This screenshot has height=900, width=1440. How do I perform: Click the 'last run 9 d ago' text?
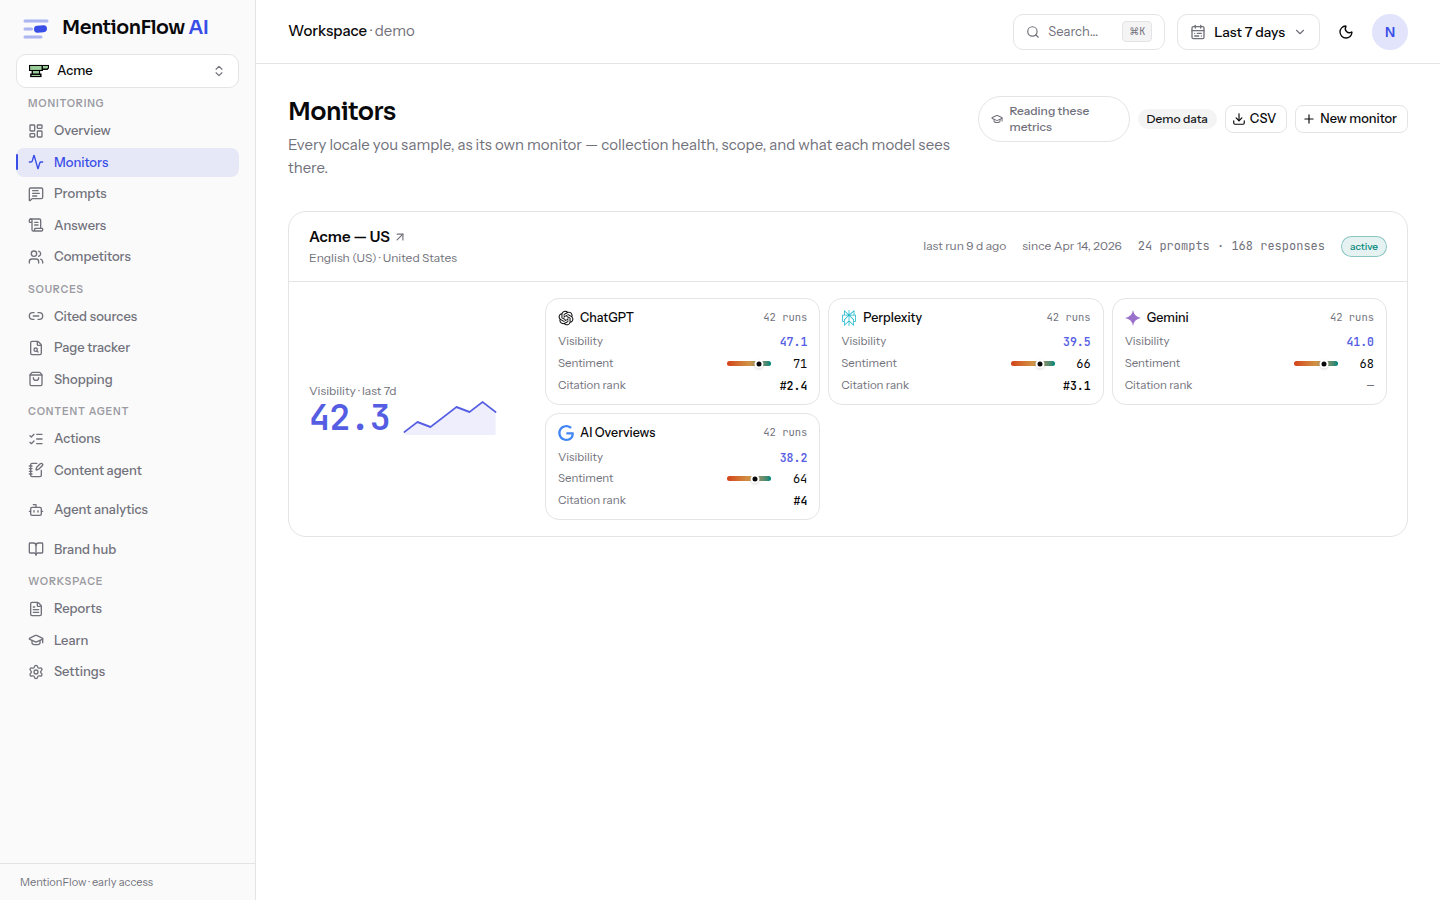pos(964,246)
